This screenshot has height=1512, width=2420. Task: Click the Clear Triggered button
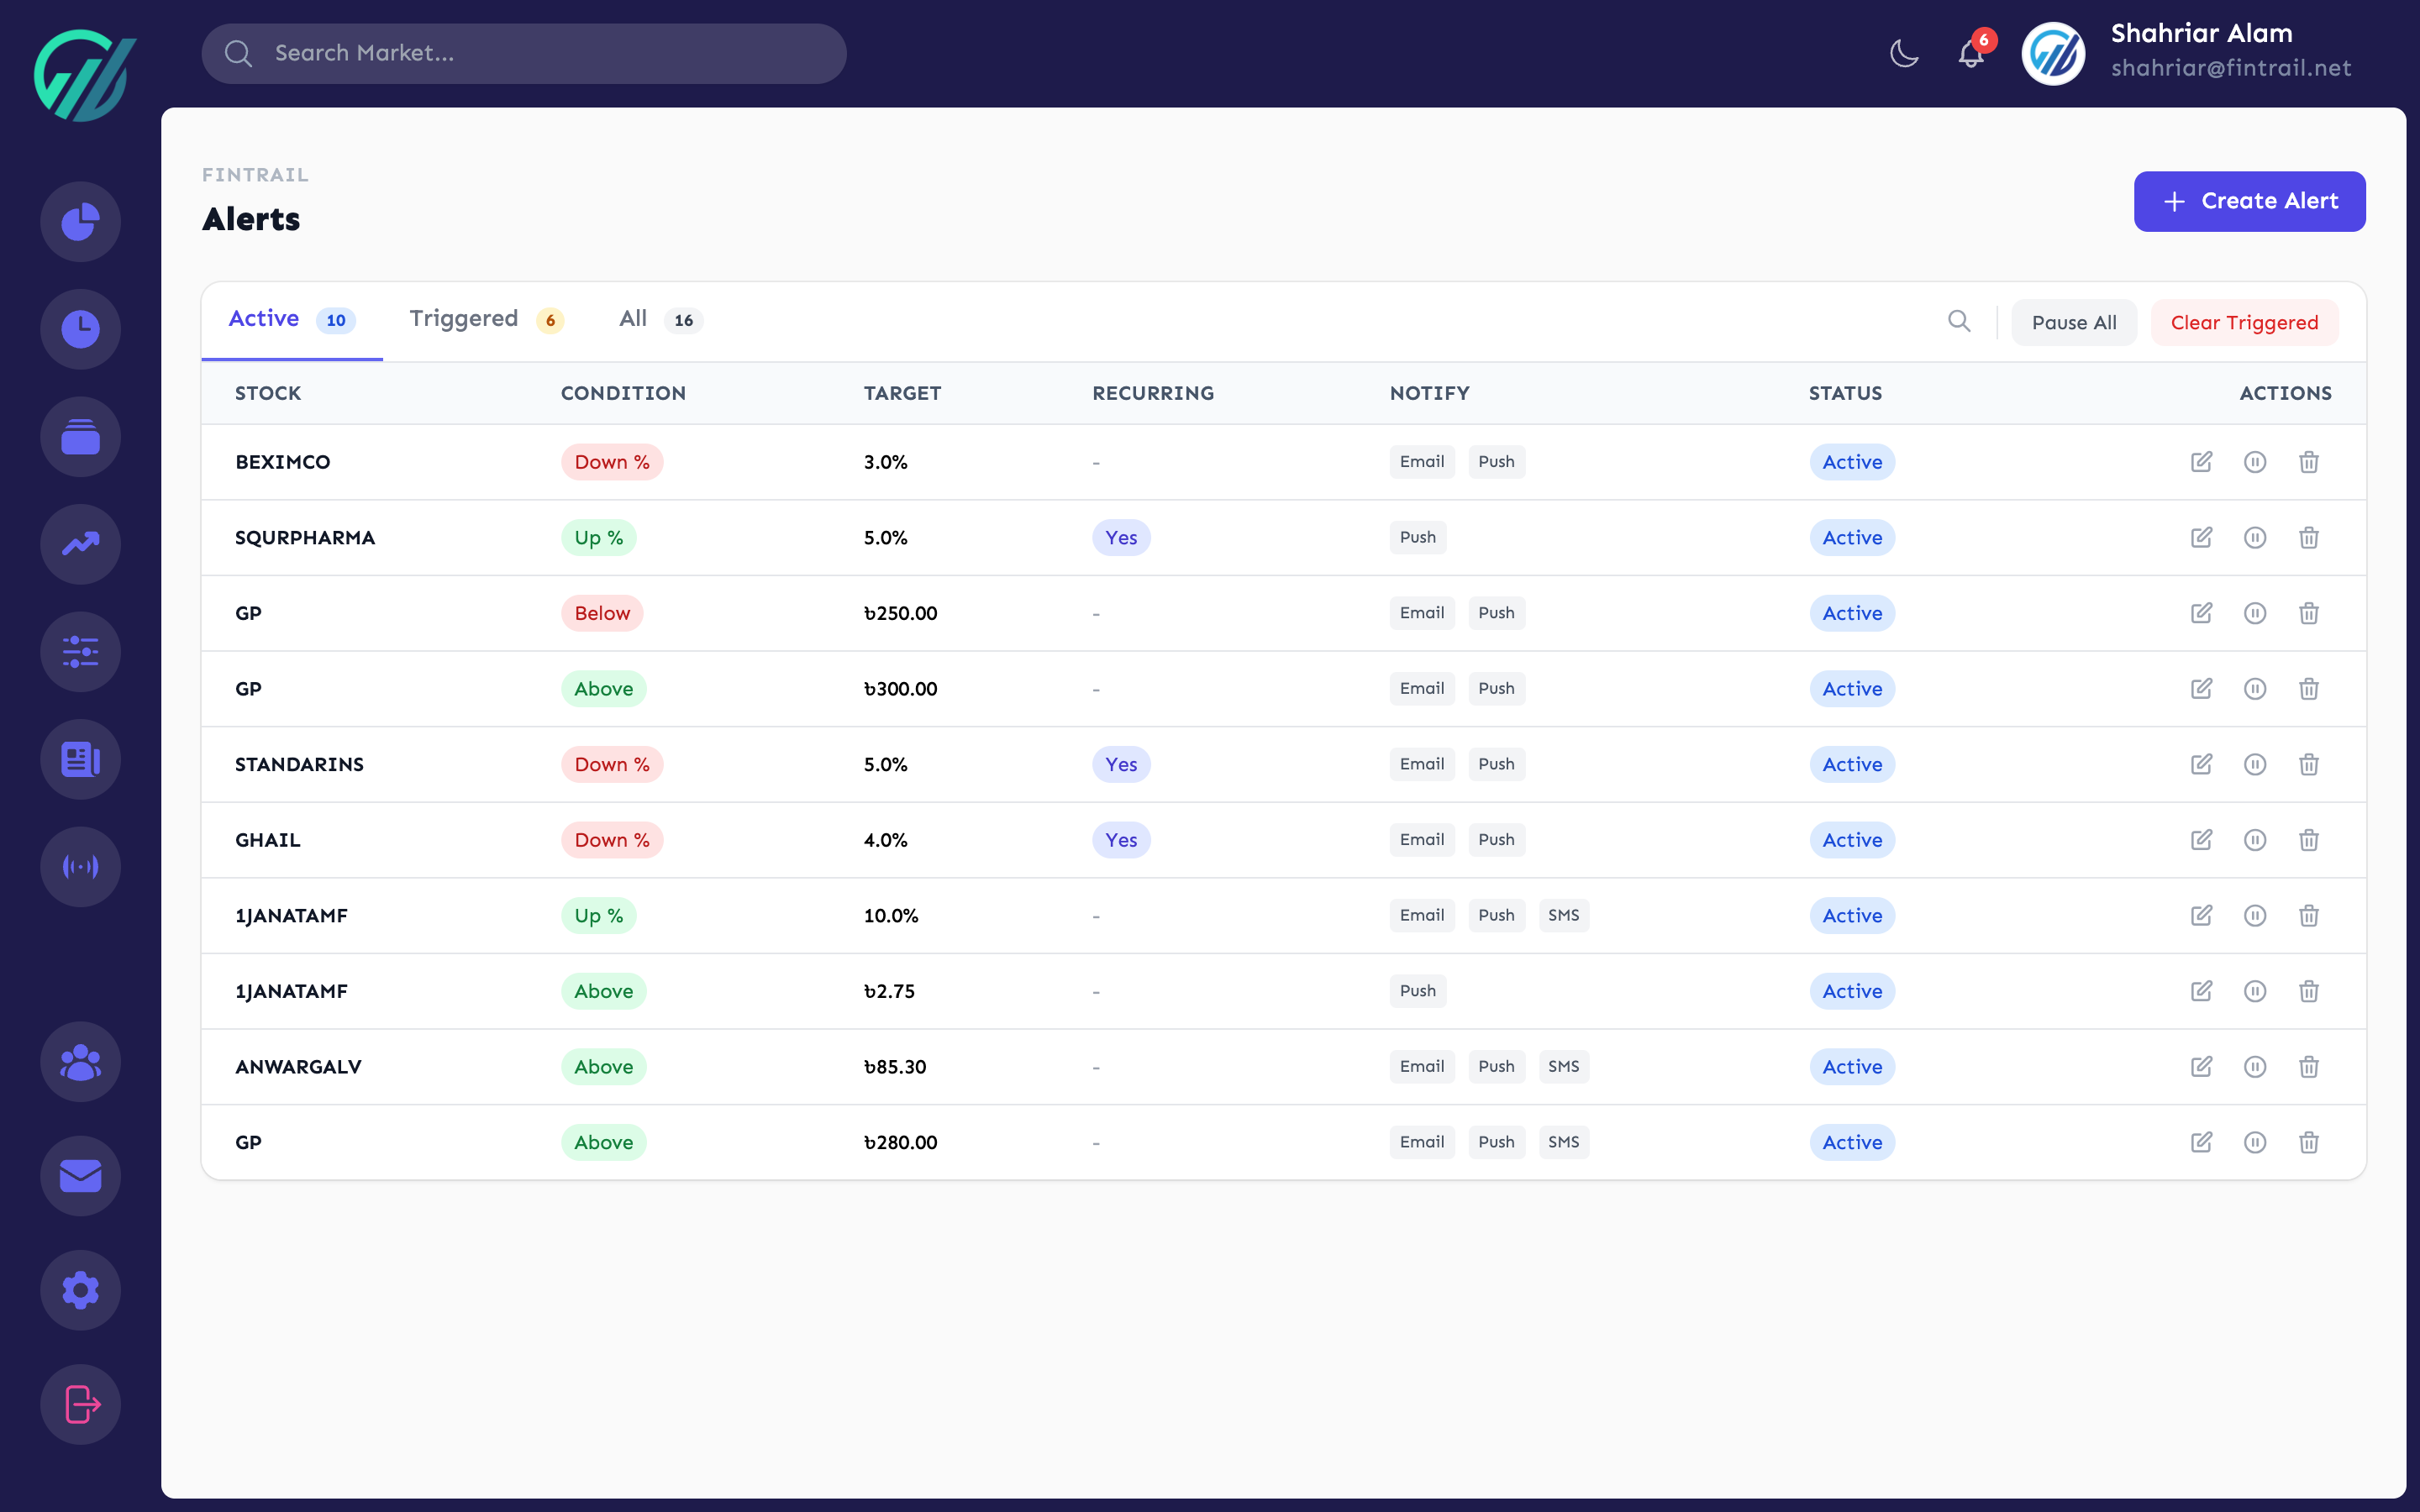2244,322
